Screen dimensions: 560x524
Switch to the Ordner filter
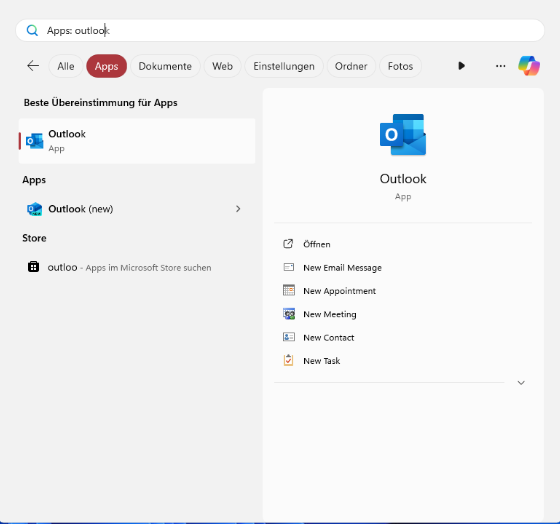click(351, 66)
